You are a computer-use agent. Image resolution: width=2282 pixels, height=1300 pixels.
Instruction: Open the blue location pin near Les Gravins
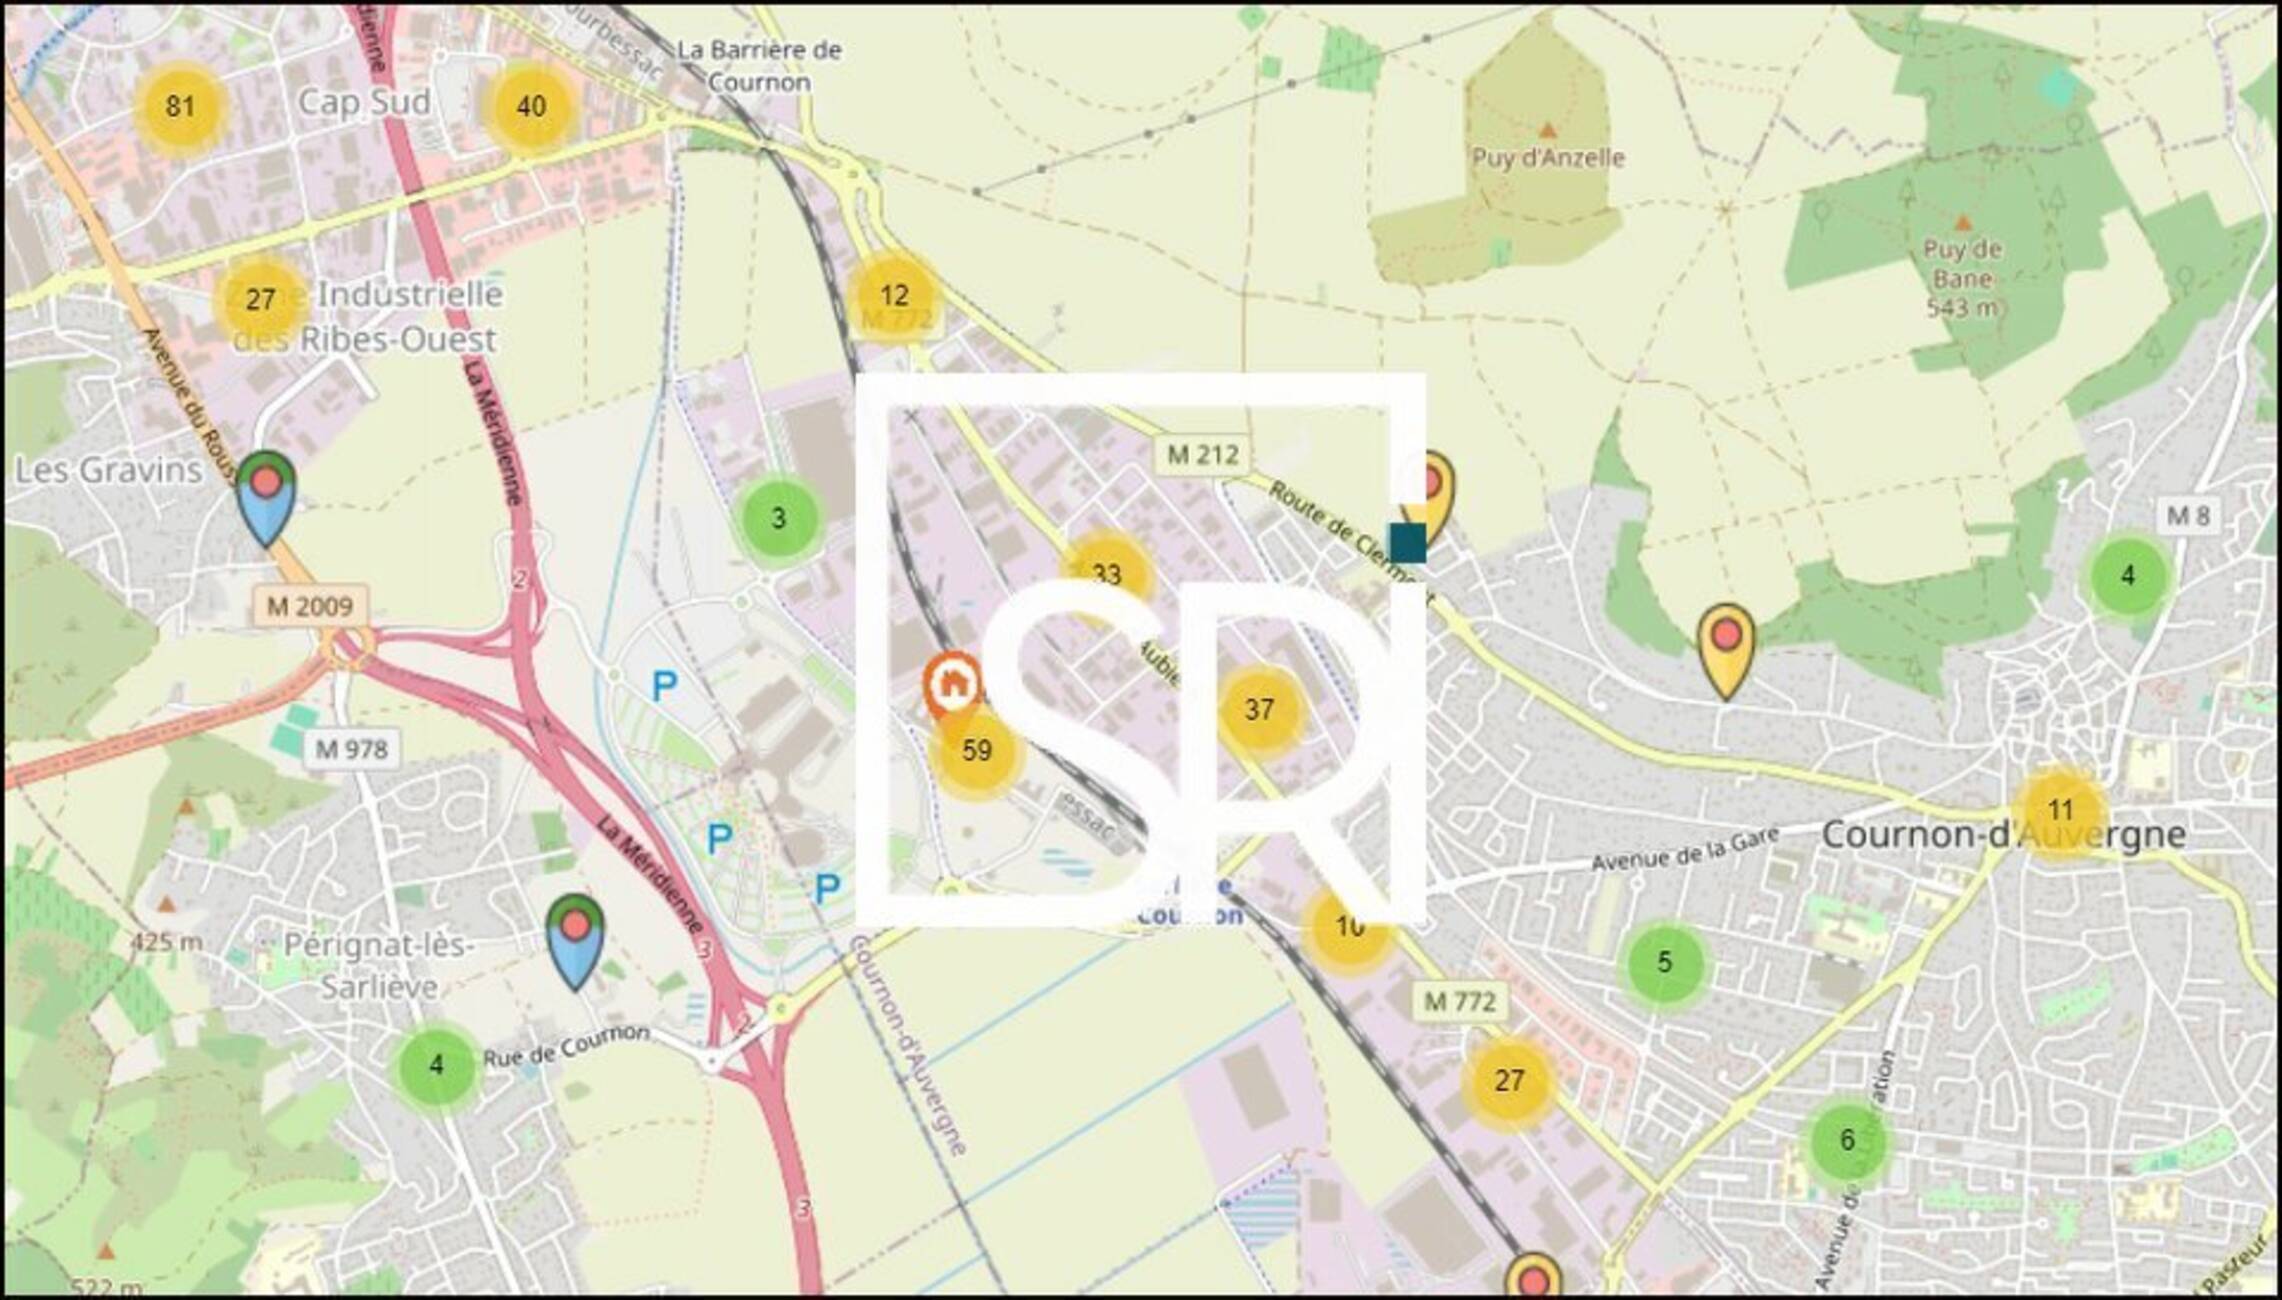tap(266, 499)
